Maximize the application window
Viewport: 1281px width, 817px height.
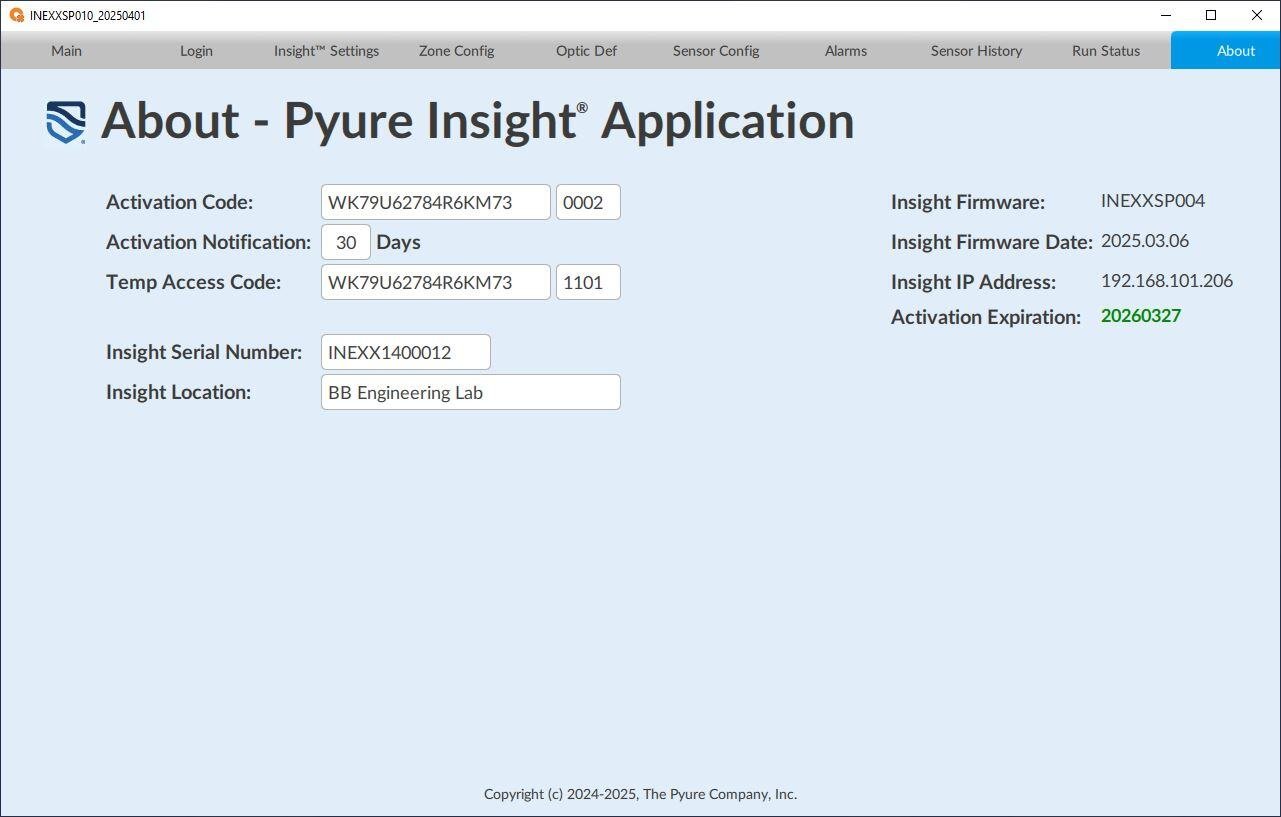click(x=1211, y=16)
